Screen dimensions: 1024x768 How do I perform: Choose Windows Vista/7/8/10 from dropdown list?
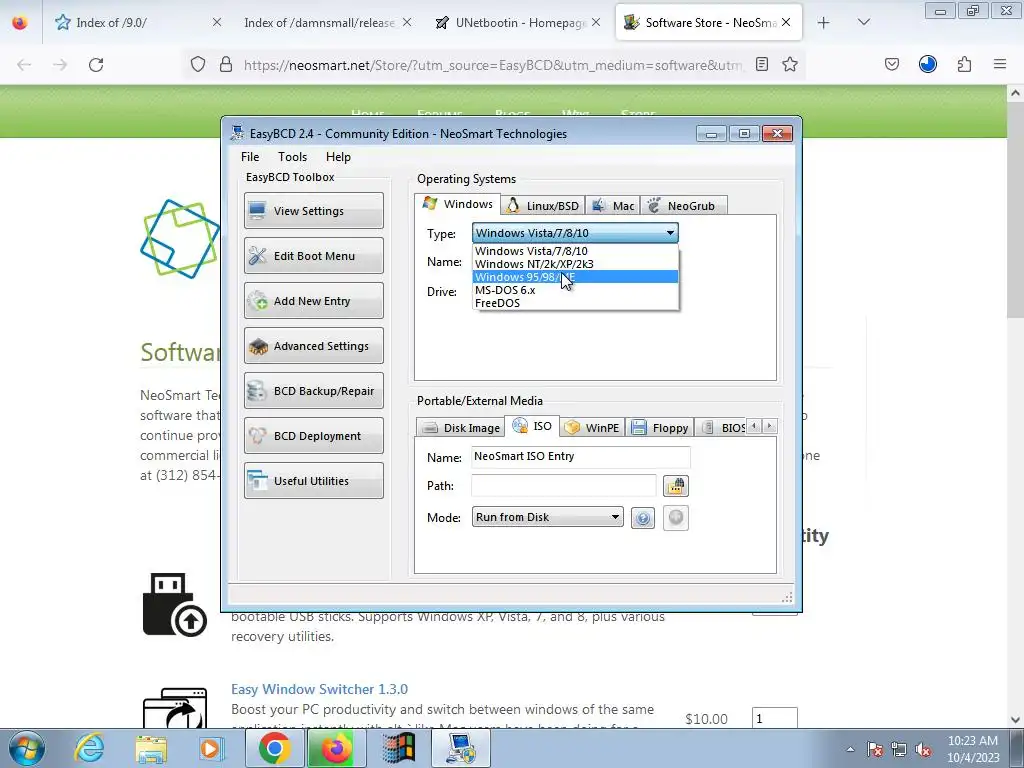575,251
